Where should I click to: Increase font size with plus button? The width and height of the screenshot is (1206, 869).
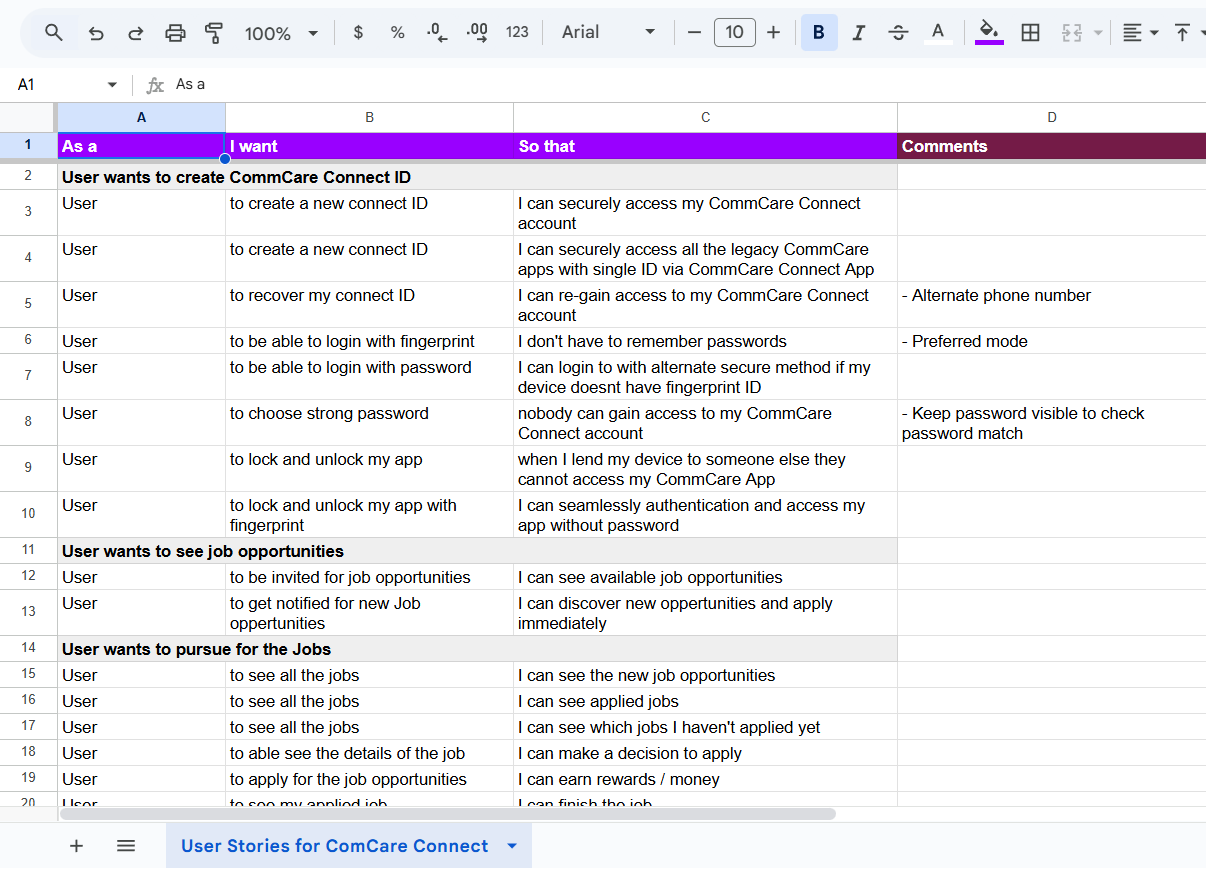tap(773, 33)
